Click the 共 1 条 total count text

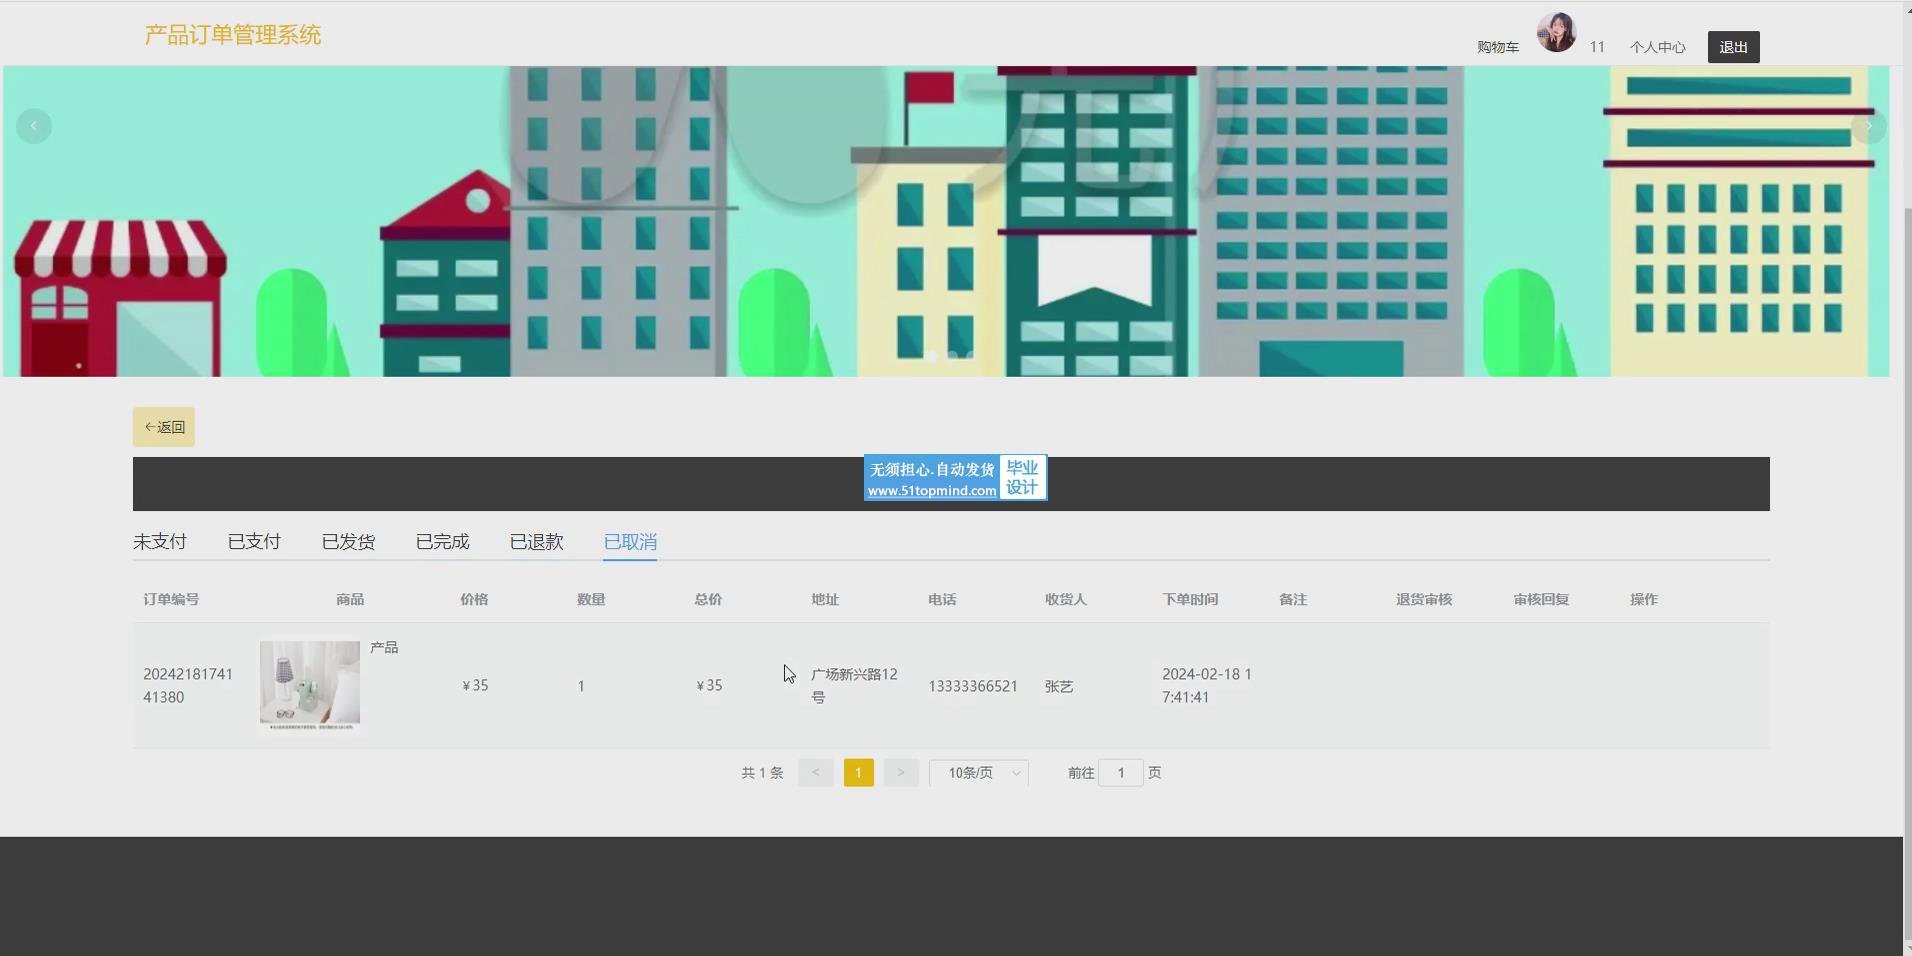[762, 773]
